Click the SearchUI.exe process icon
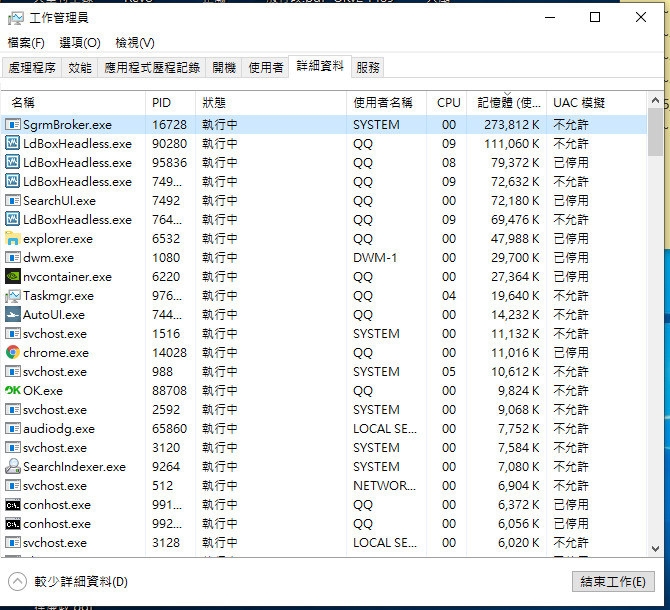The width and height of the screenshot is (670, 610). pyautogui.click(x=12, y=201)
